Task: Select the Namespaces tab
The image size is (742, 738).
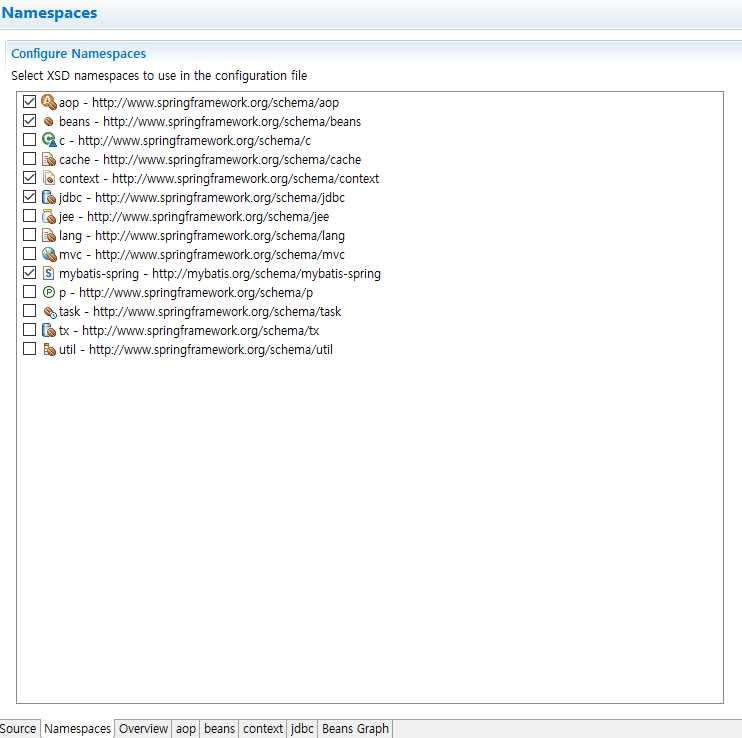Action: tap(78, 729)
